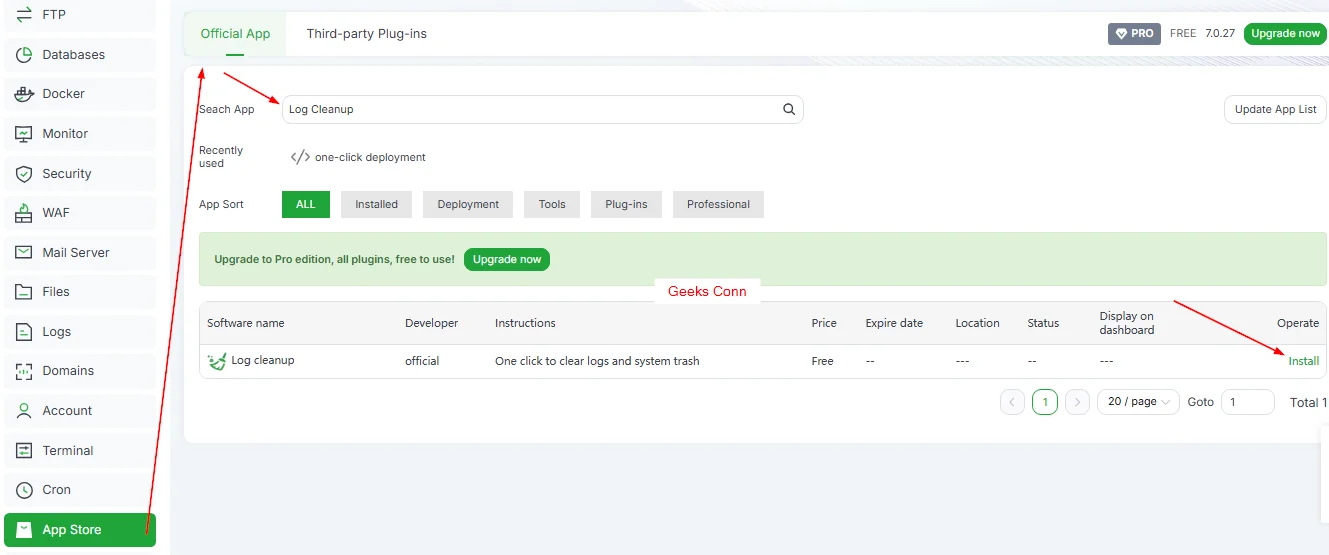Click the Domains sidebar icon
This screenshot has height=555, width=1329.
click(x=24, y=371)
